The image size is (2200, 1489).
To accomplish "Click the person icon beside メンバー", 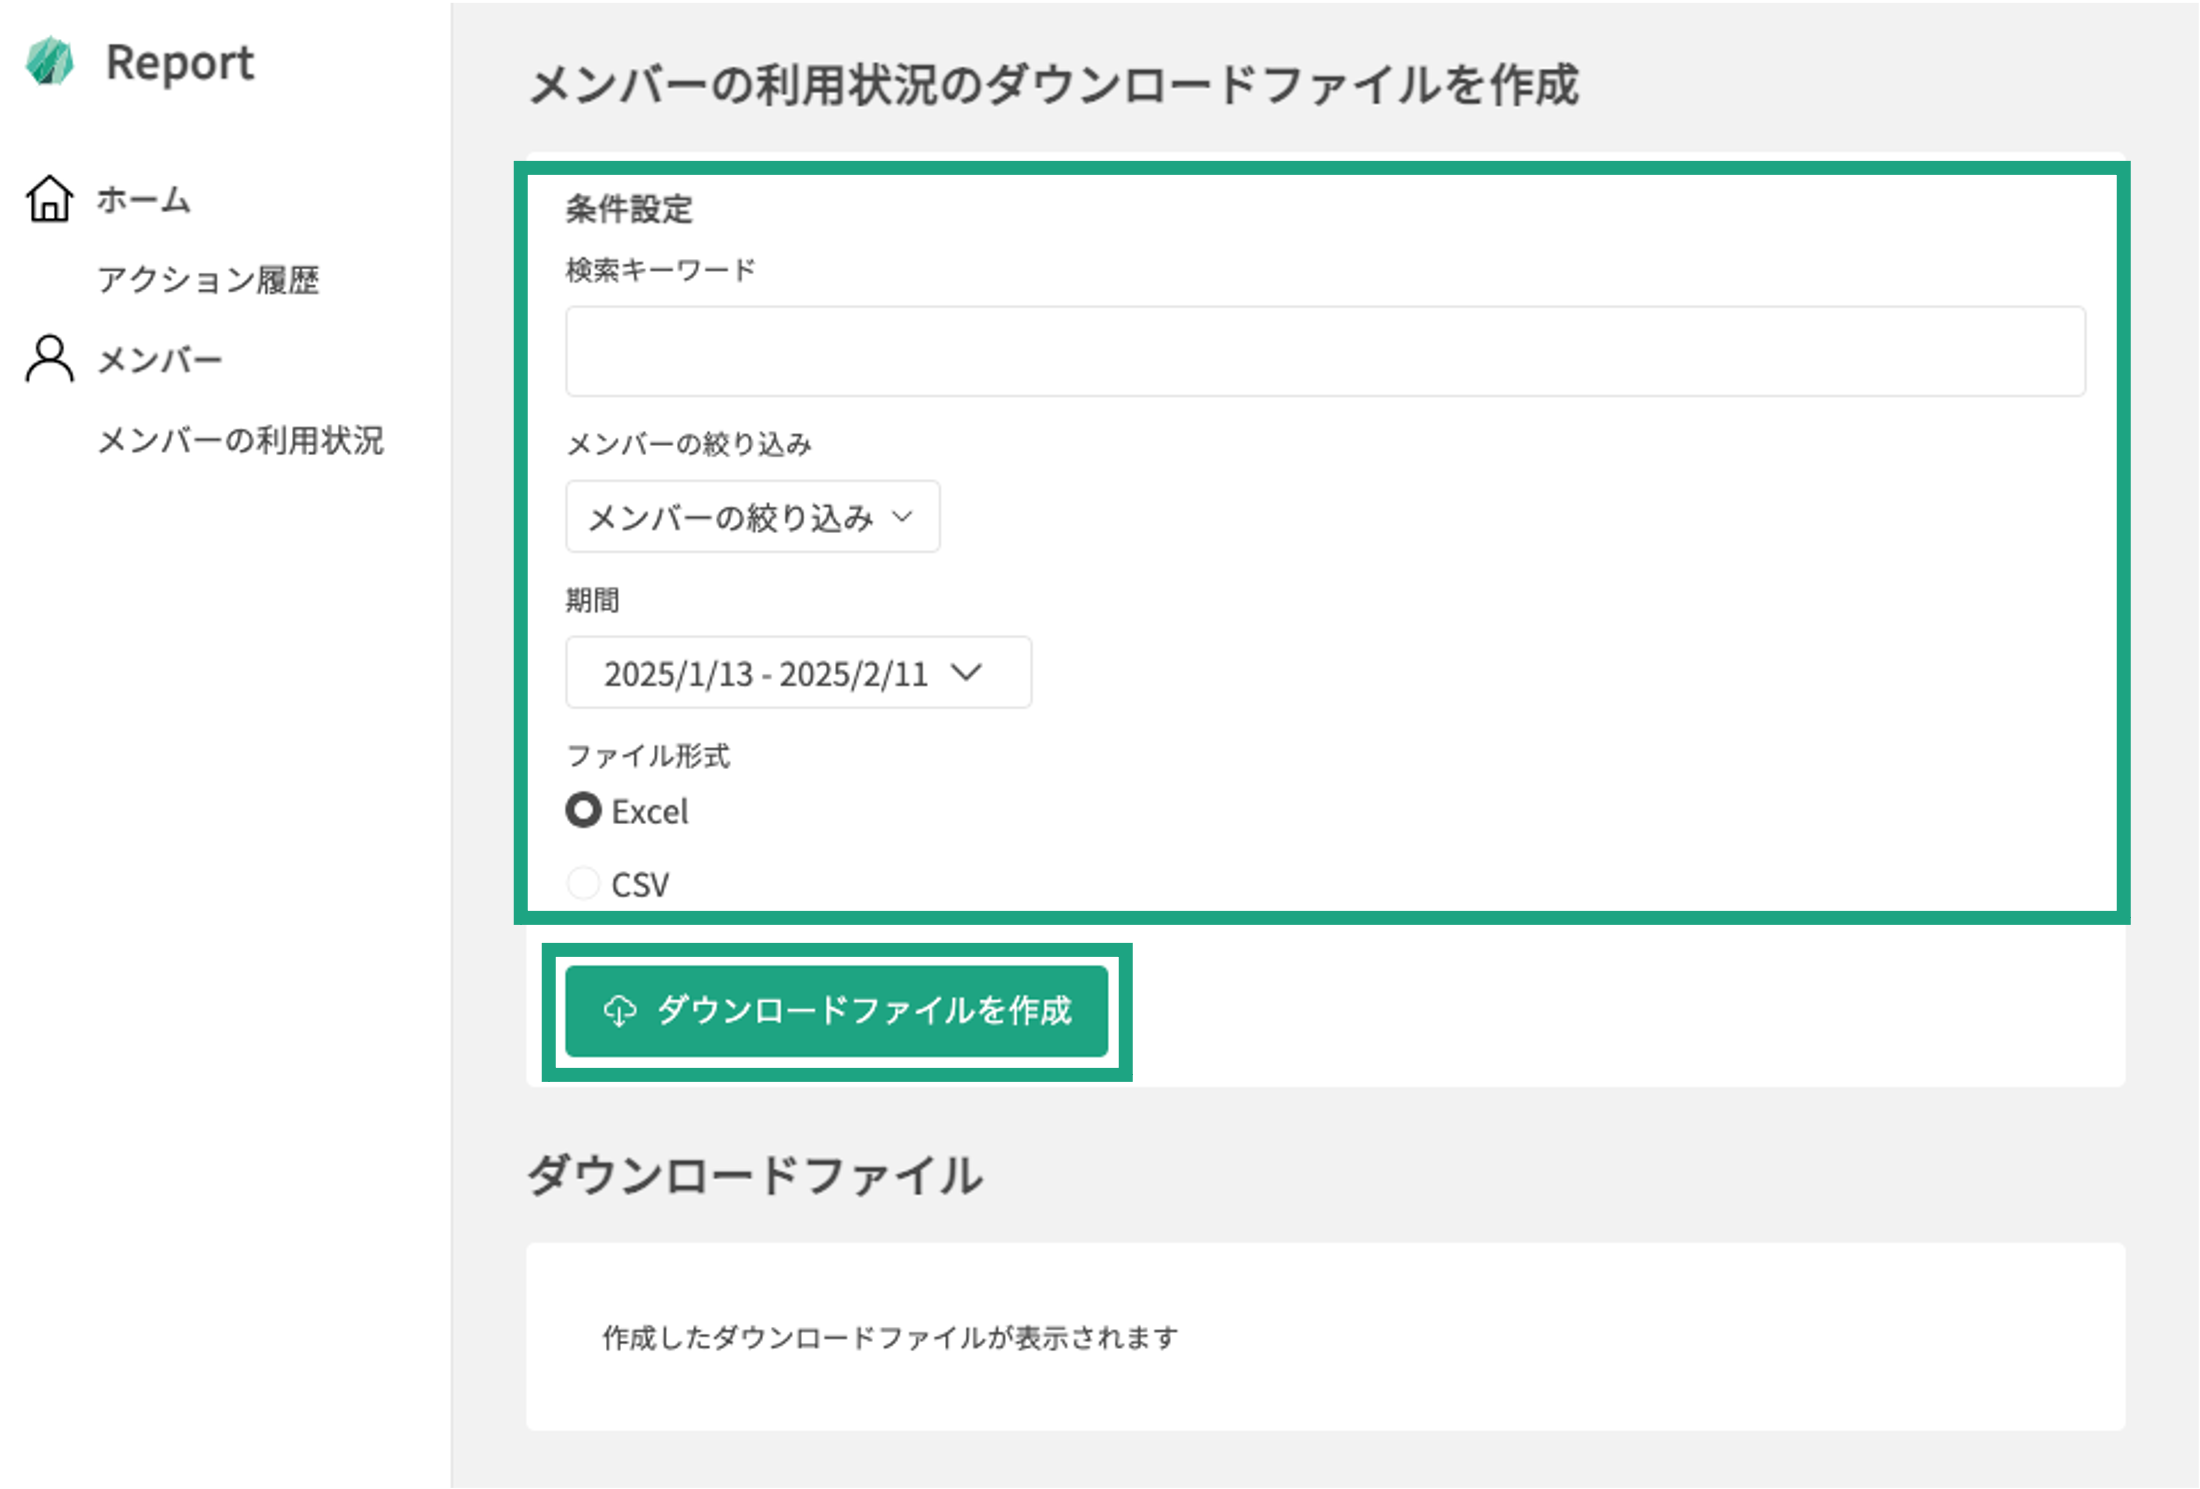I will click(49, 359).
